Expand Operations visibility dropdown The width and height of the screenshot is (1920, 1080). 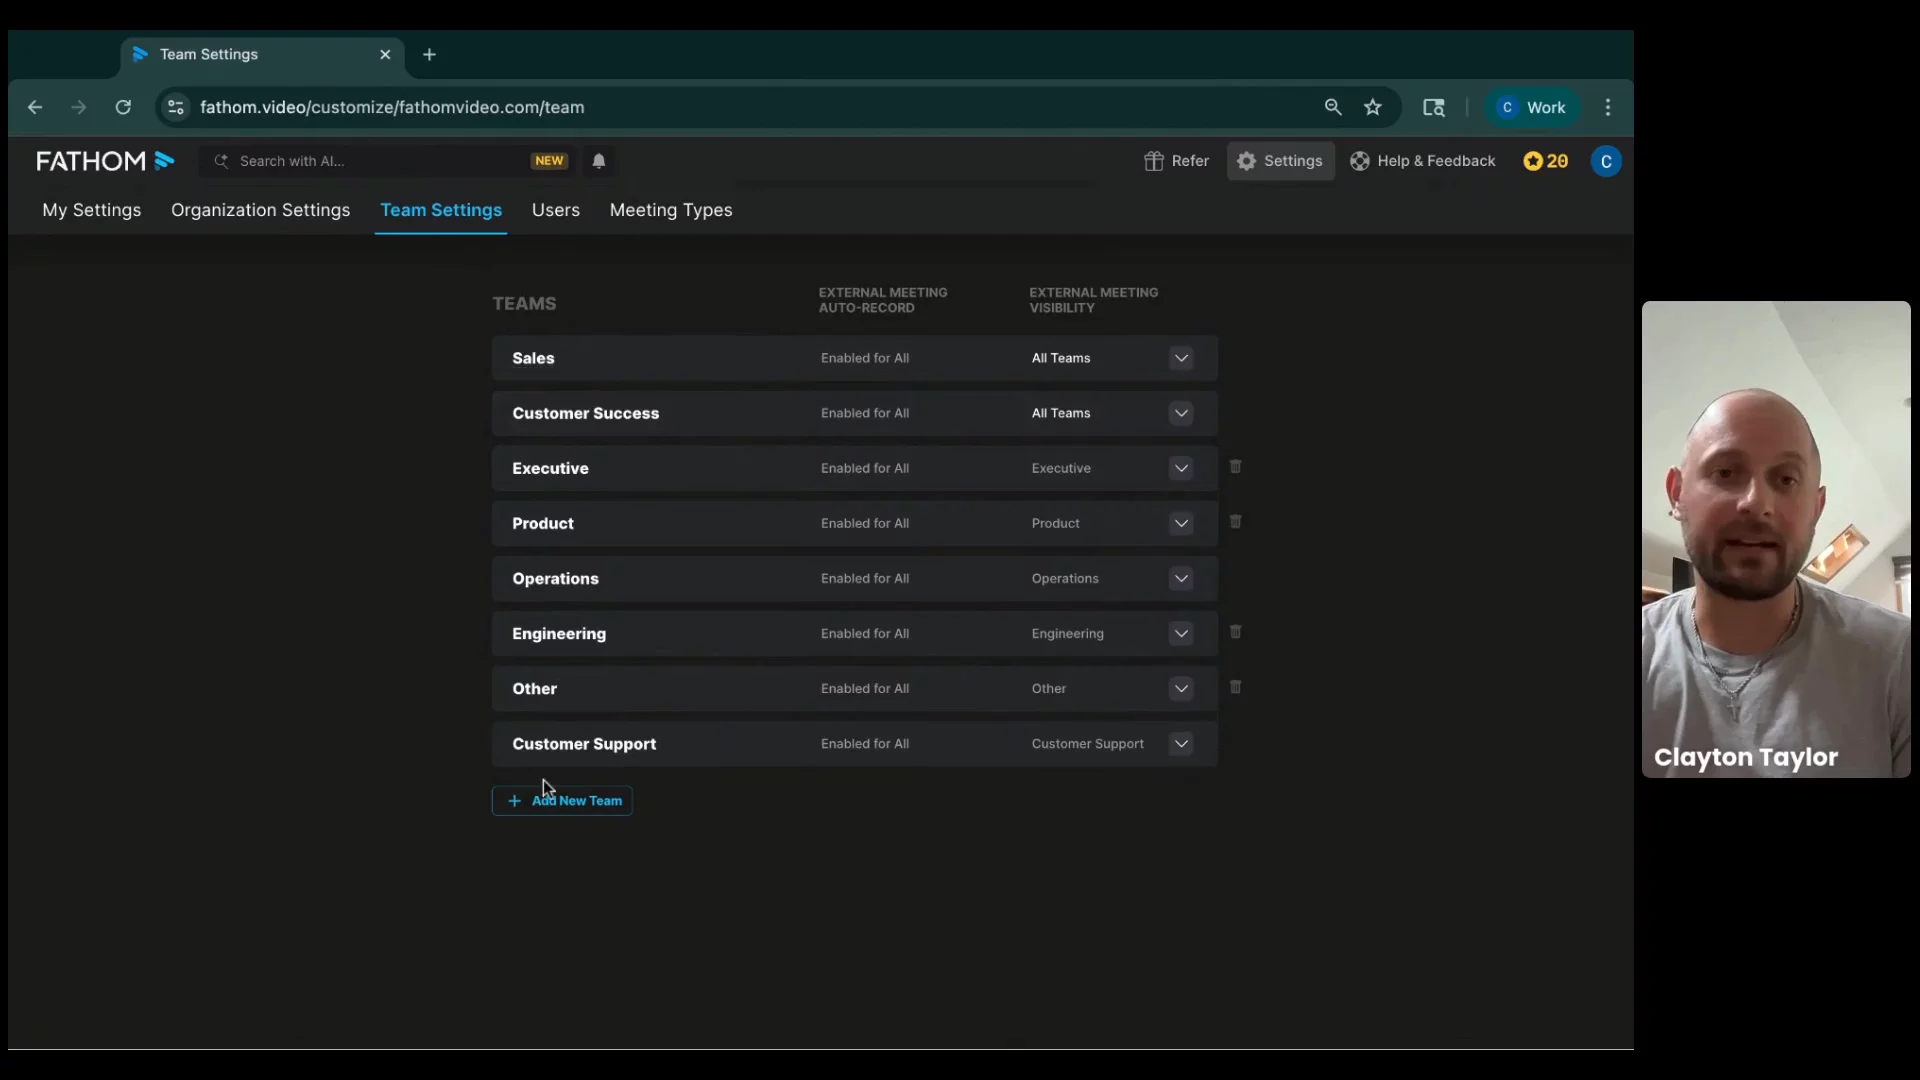(1181, 579)
